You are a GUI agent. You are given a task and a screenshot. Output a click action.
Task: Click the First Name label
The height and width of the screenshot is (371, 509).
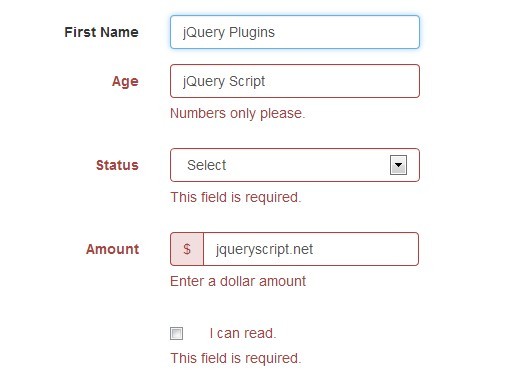pos(101,32)
